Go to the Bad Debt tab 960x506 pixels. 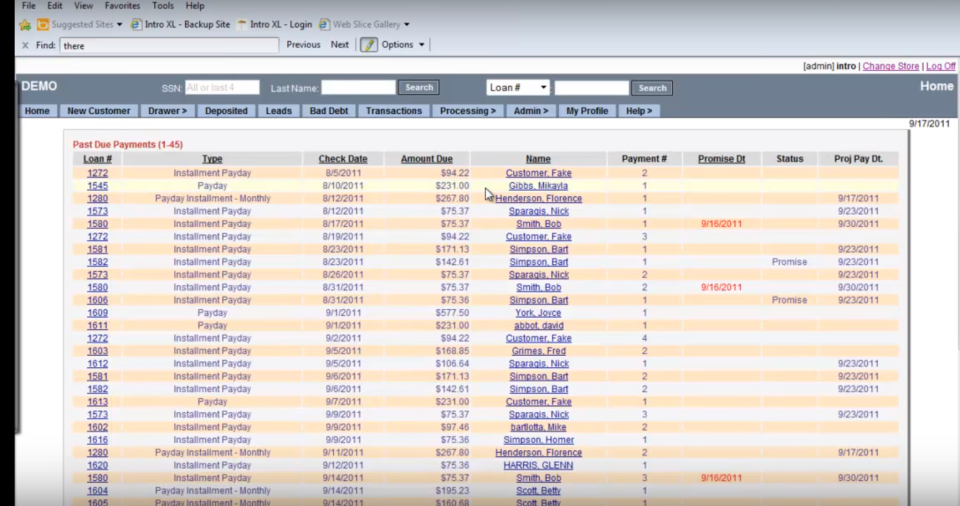[329, 111]
